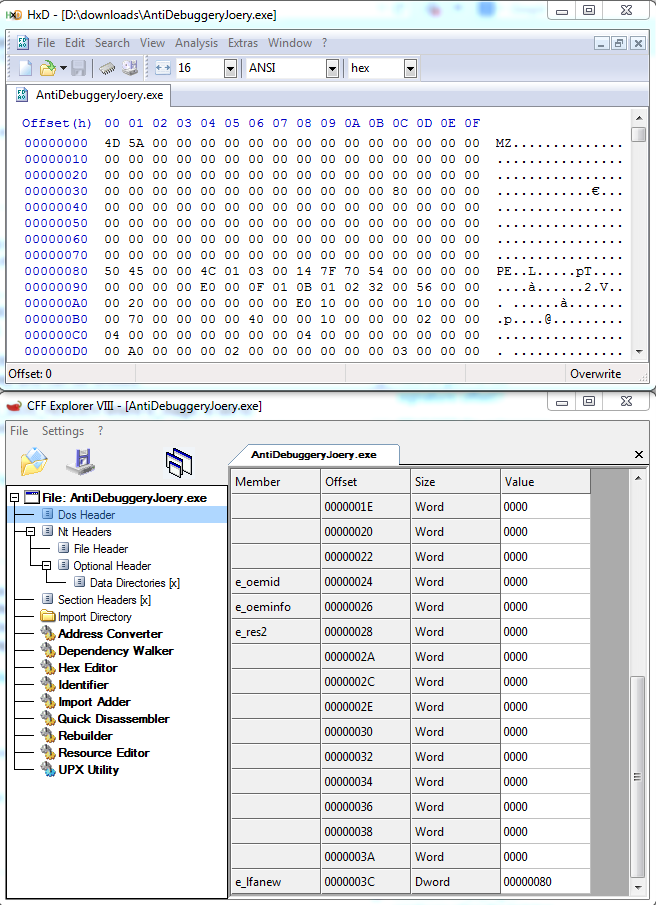
Task: Open HxD Window menu
Action: (x=290, y=43)
